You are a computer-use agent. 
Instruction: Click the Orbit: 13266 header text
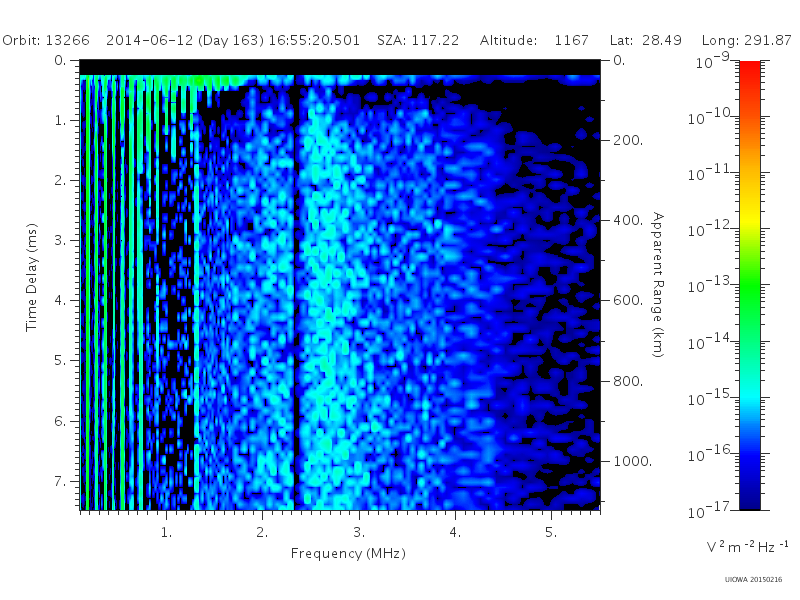[46, 40]
